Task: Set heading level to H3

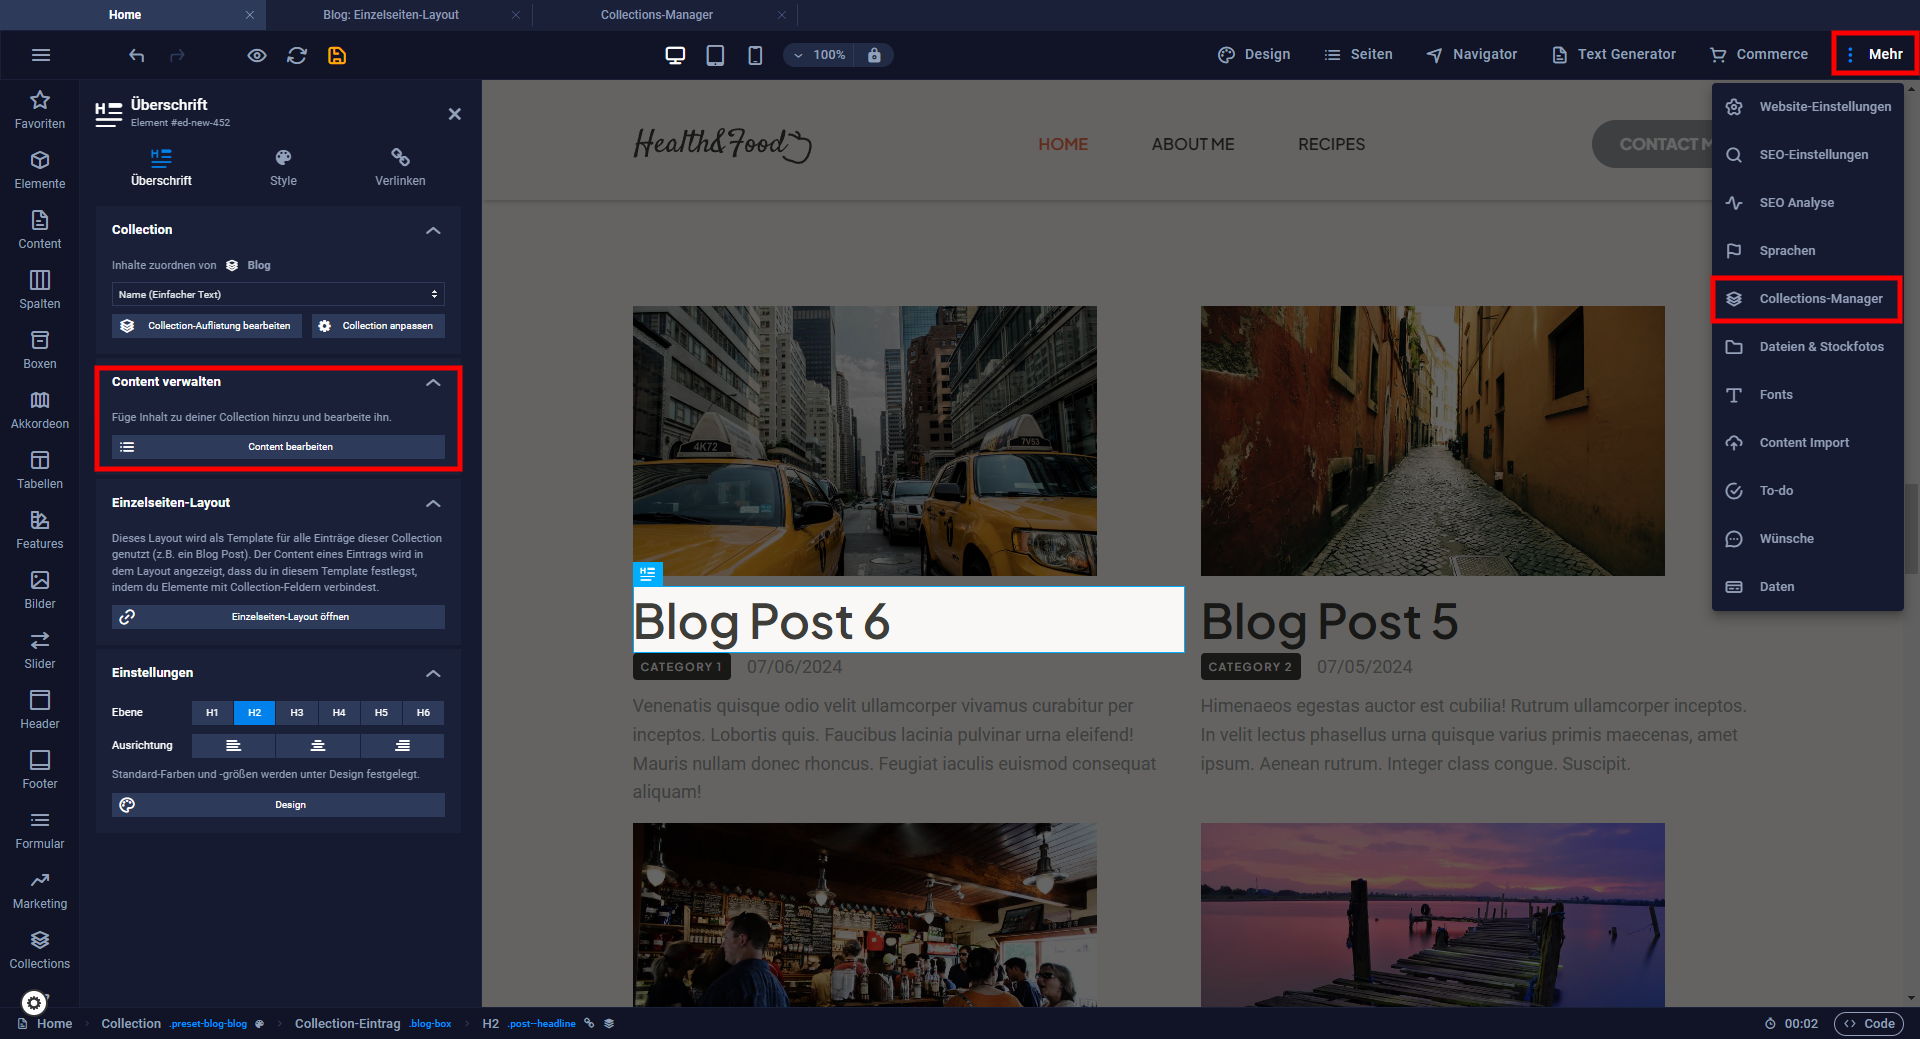Action: pyautogui.click(x=297, y=713)
